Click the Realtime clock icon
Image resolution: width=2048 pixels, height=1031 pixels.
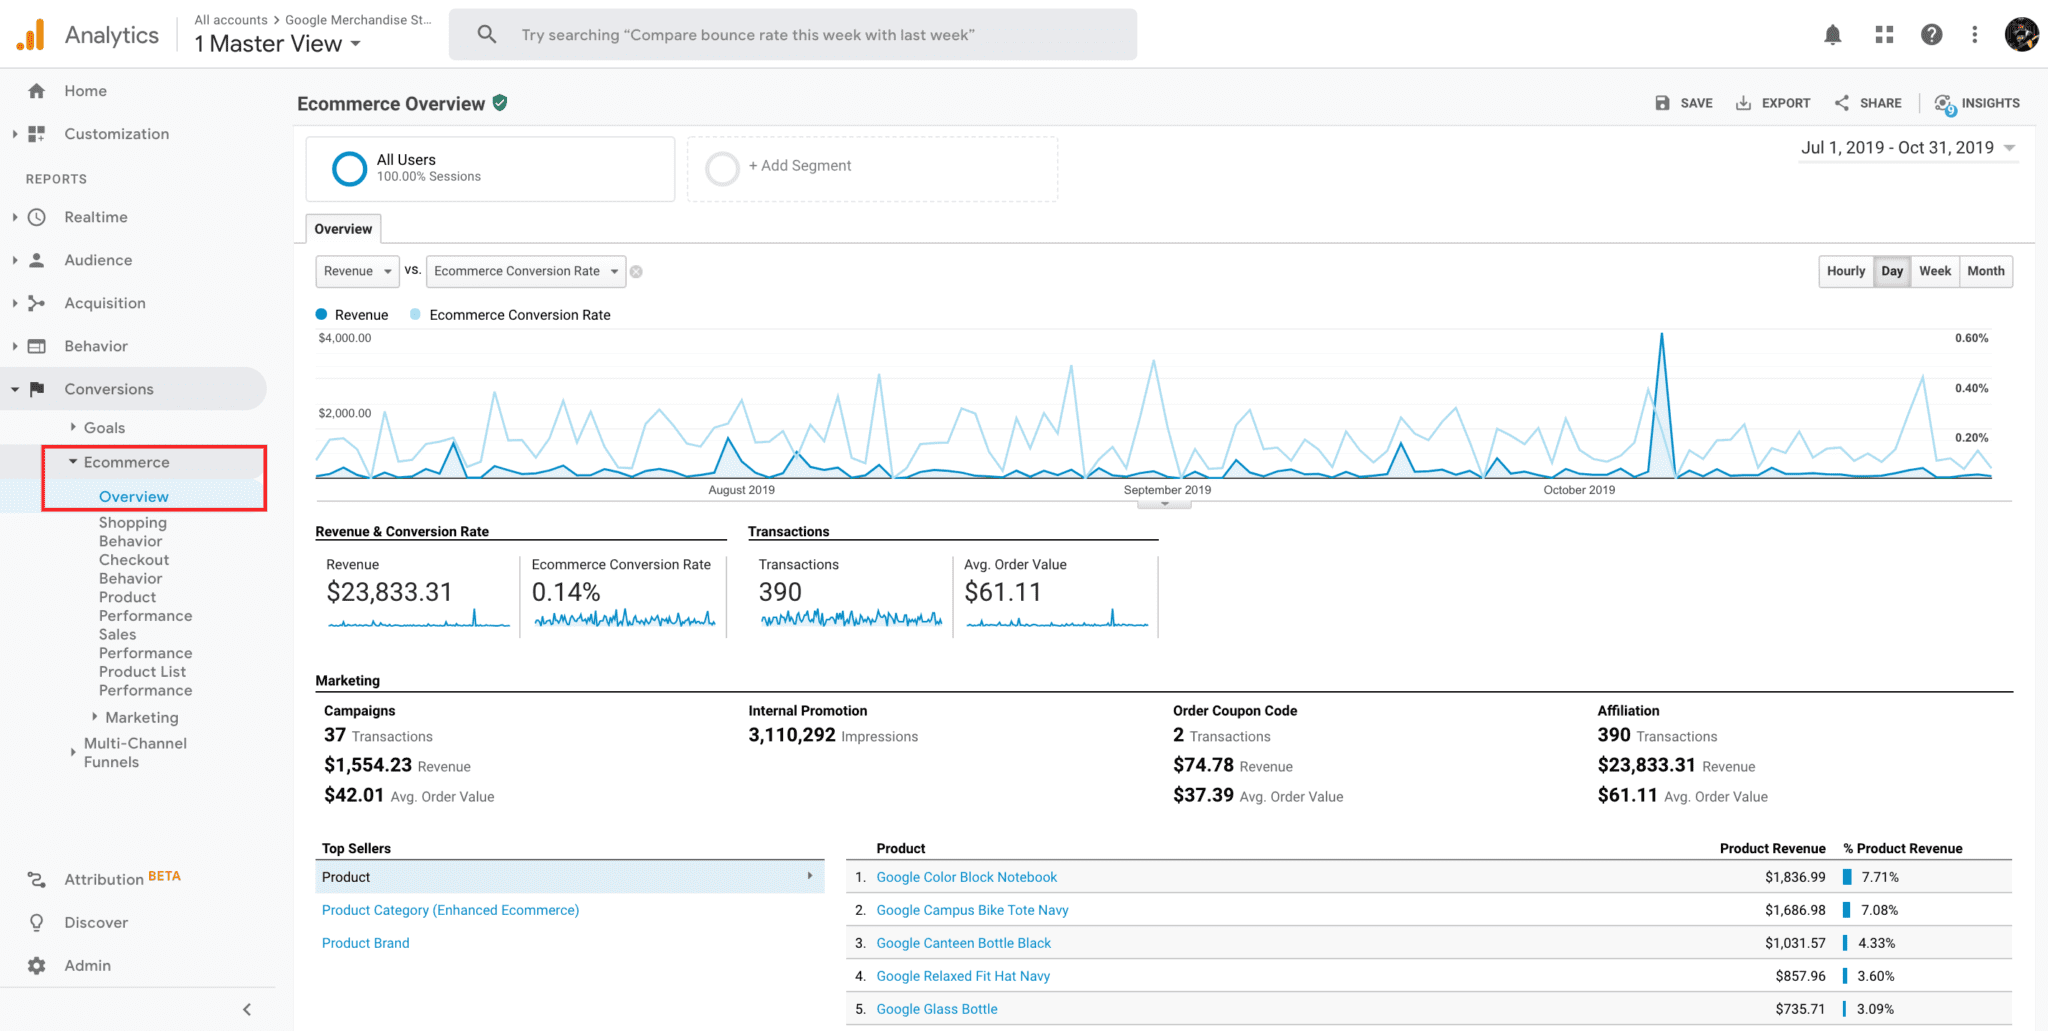(37, 217)
